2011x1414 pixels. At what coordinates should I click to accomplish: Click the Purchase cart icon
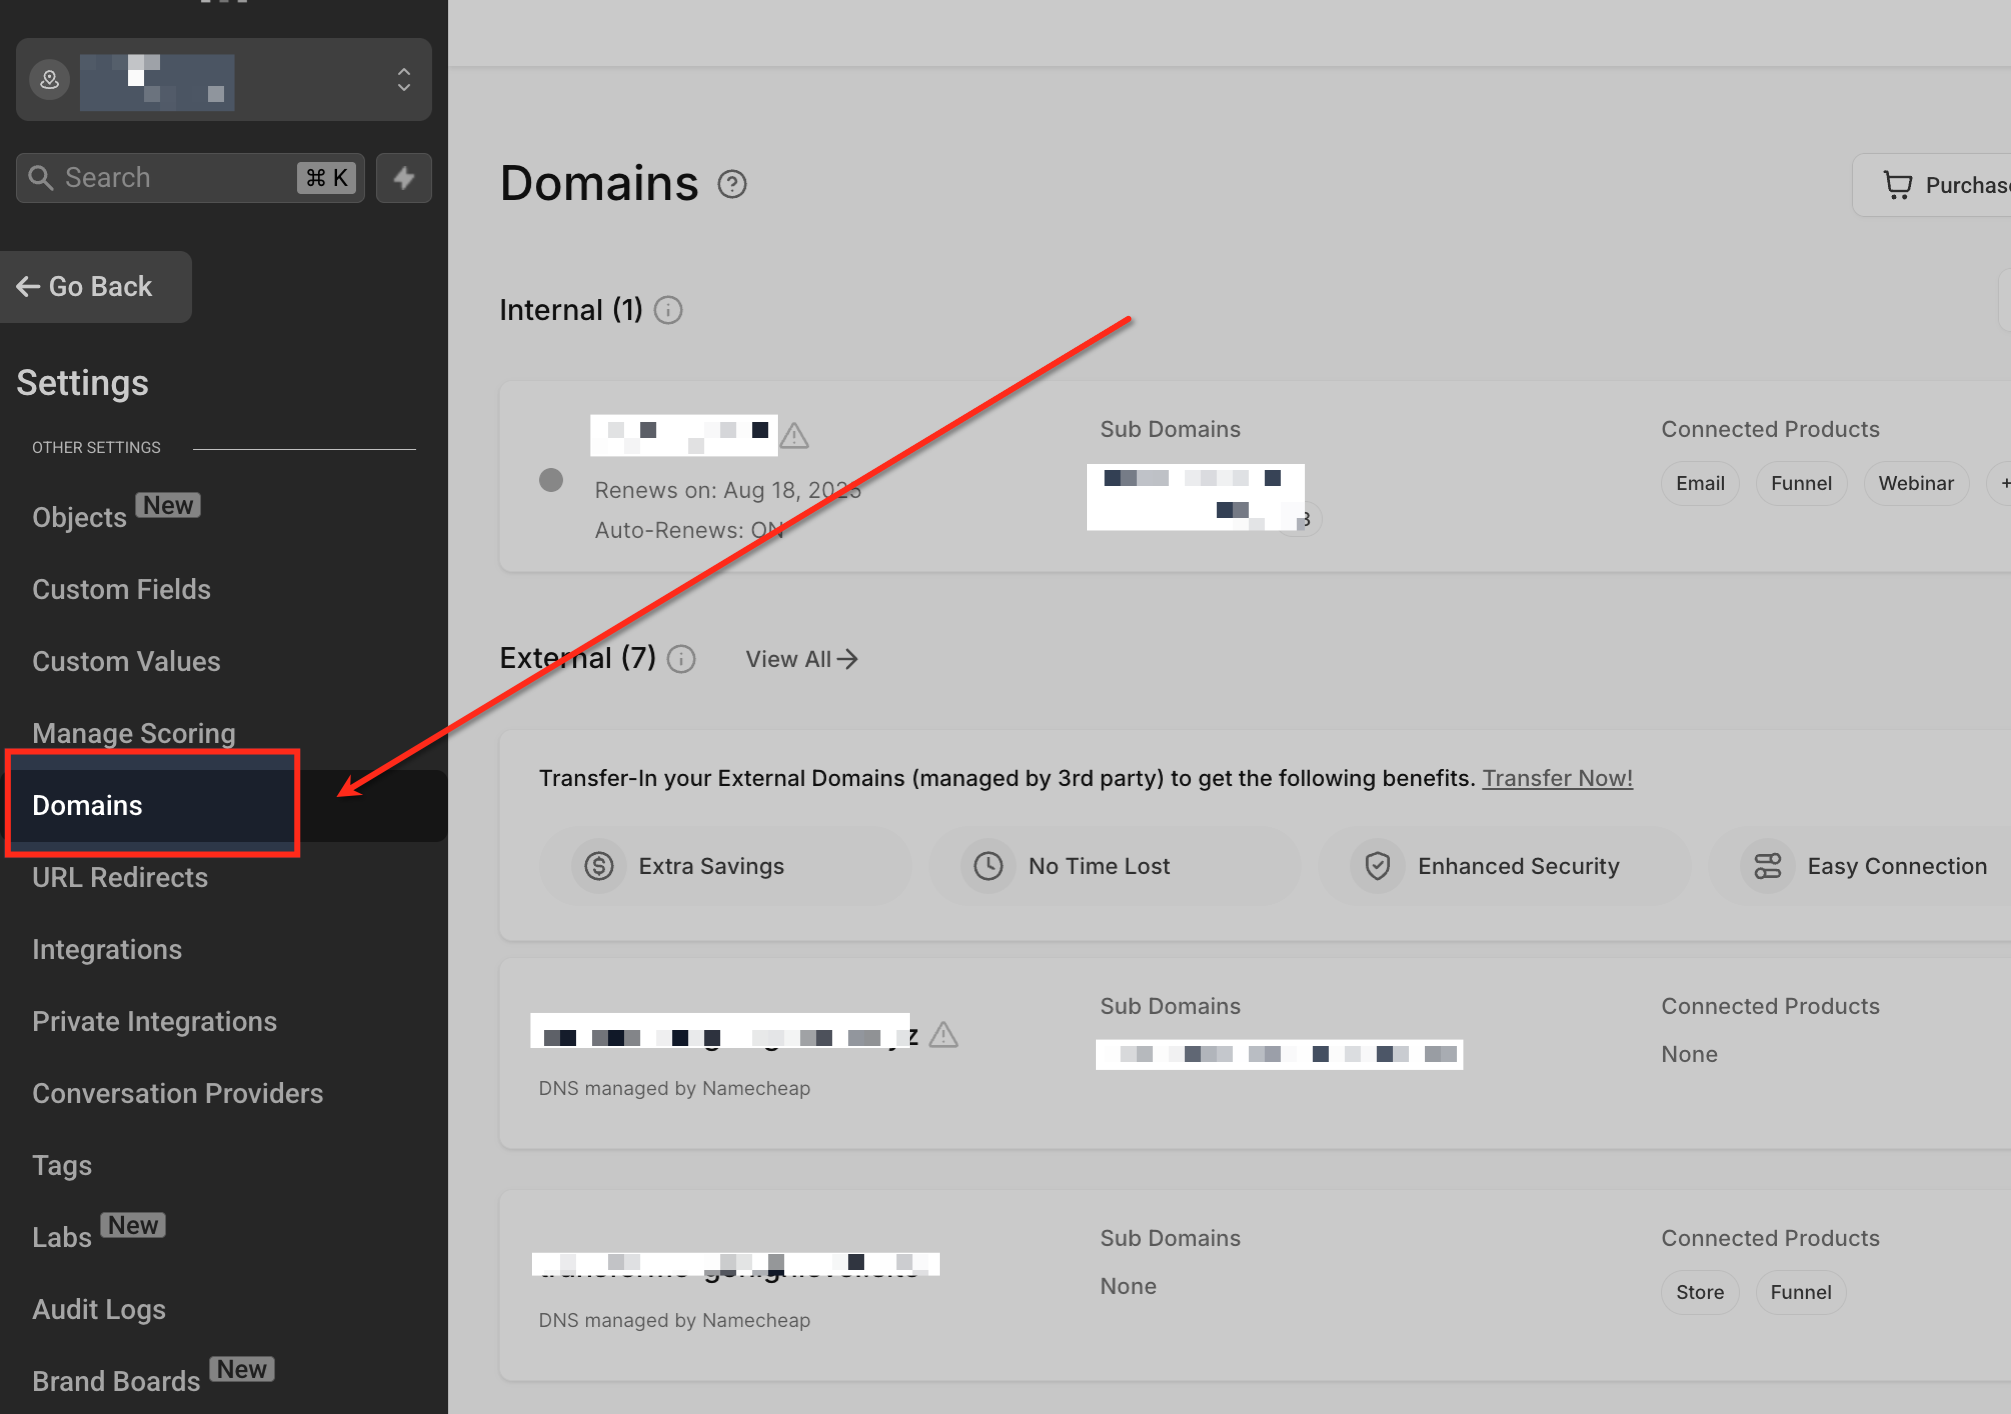[1897, 185]
